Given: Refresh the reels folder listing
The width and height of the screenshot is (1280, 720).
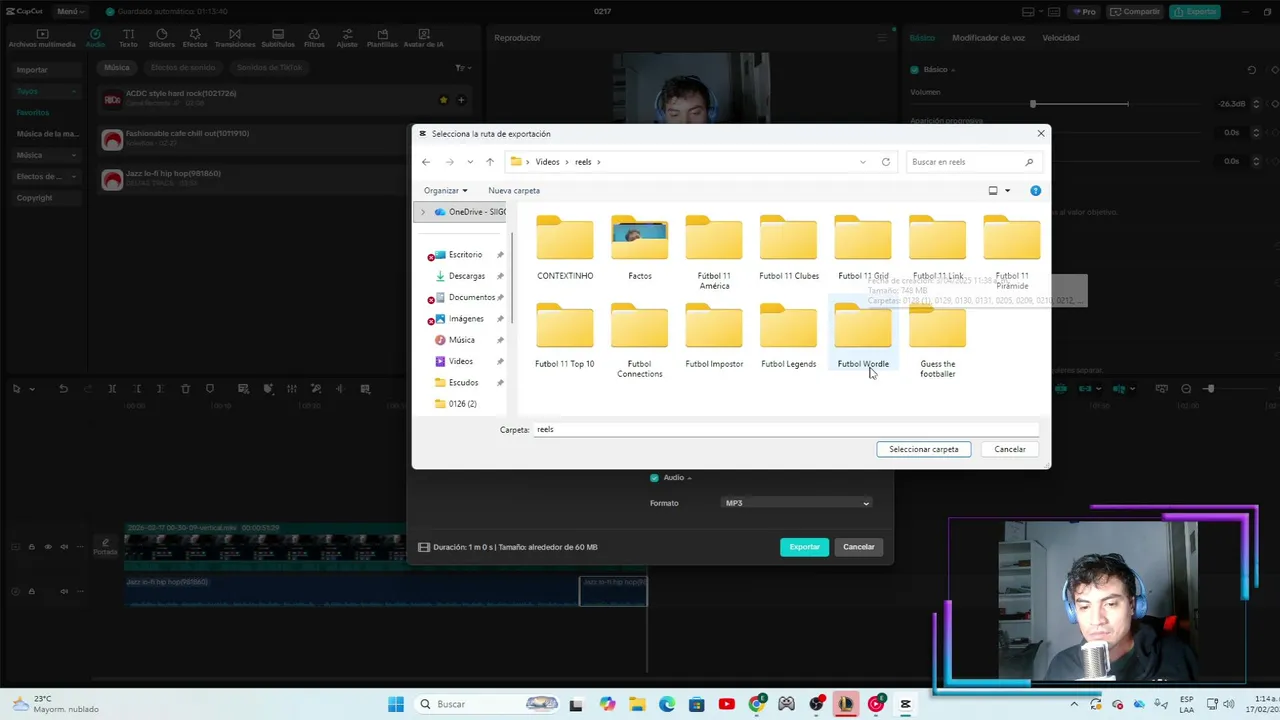Looking at the screenshot, I should pyautogui.click(x=886, y=162).
